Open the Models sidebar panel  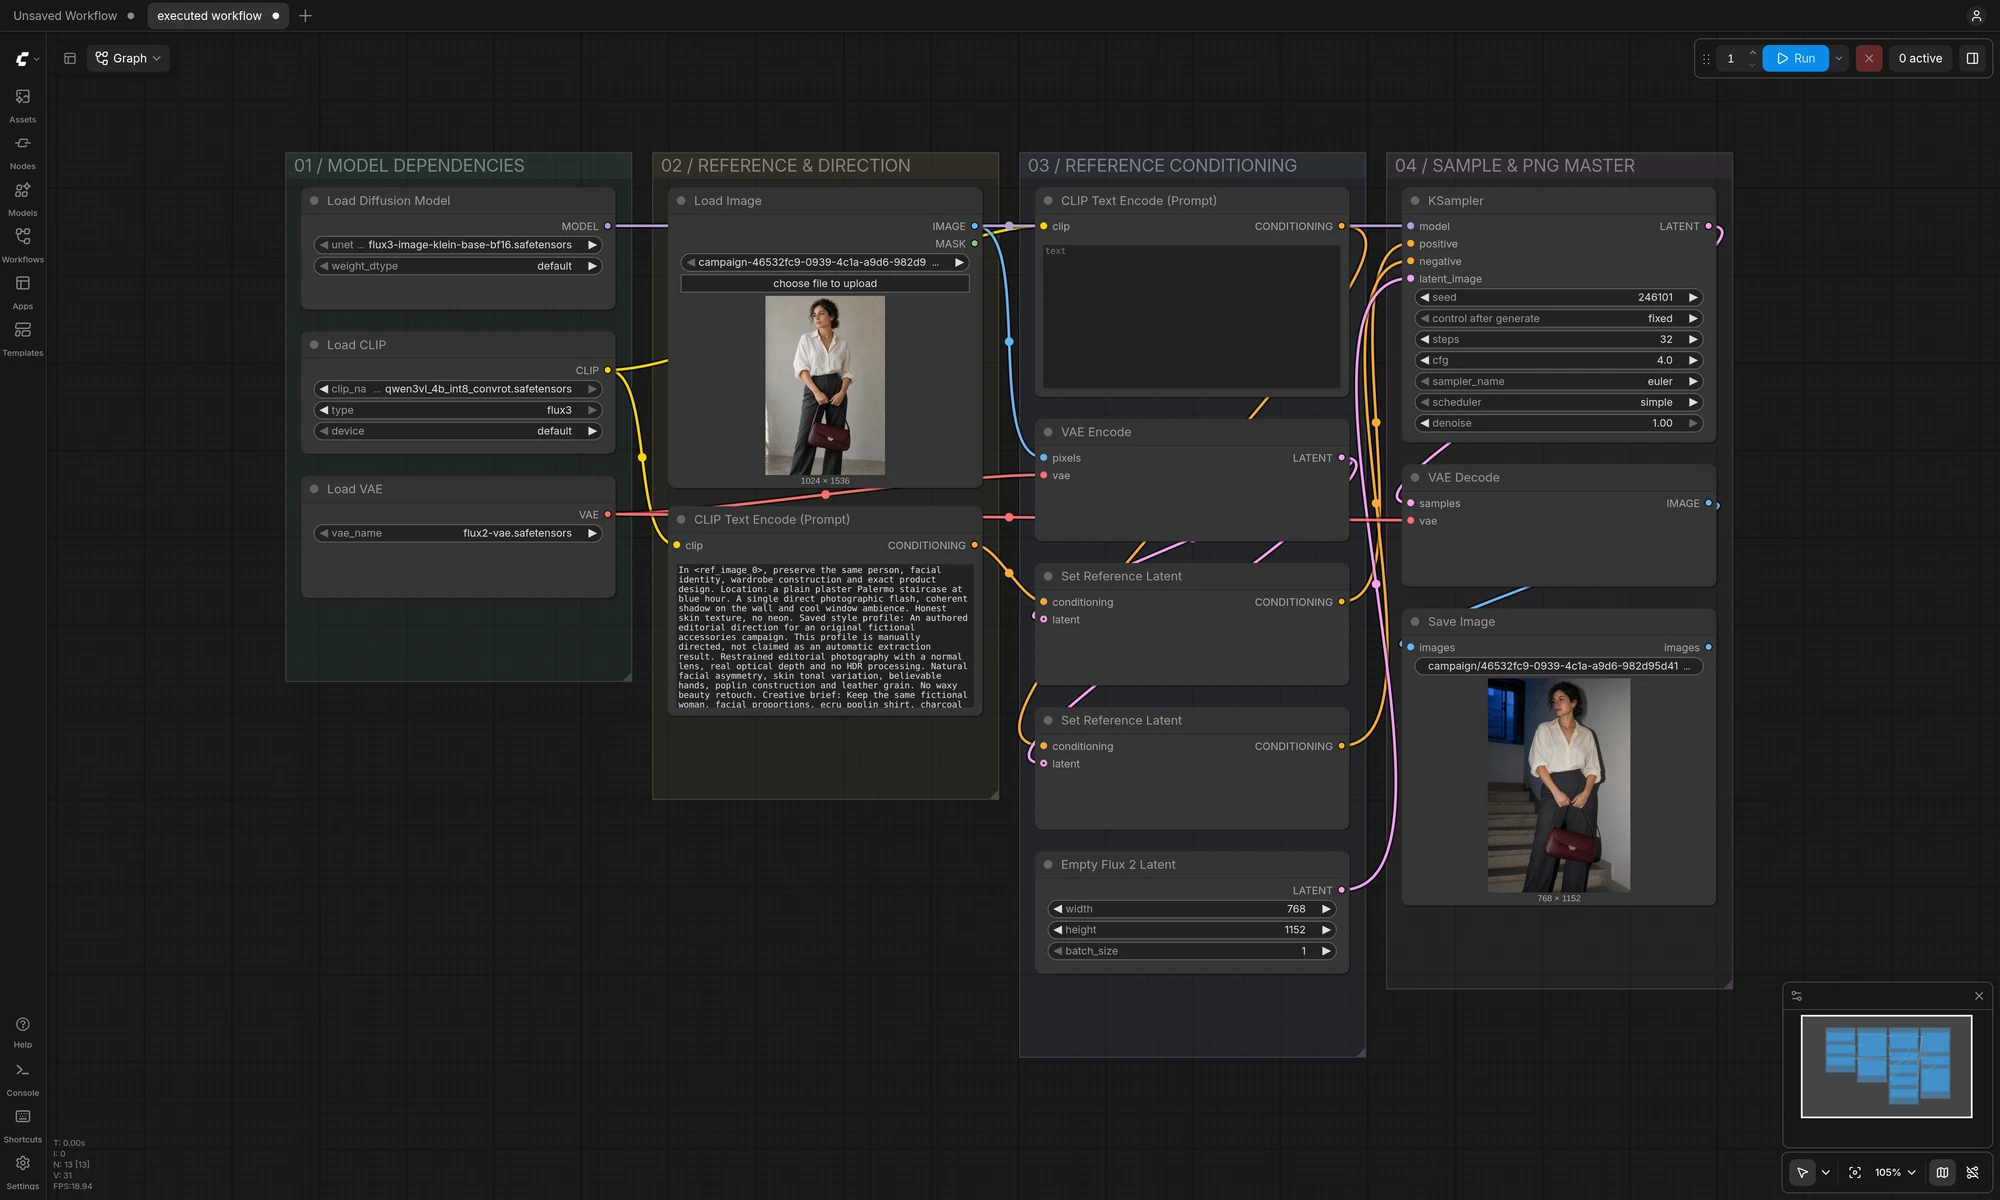pyautogui.click(x=22, y=197)
